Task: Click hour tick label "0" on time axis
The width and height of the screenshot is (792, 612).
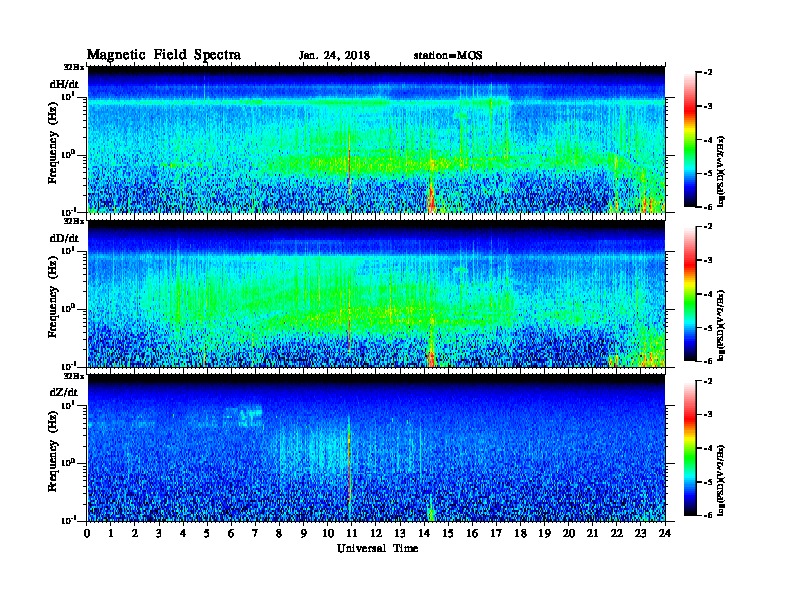Action: 87,533
